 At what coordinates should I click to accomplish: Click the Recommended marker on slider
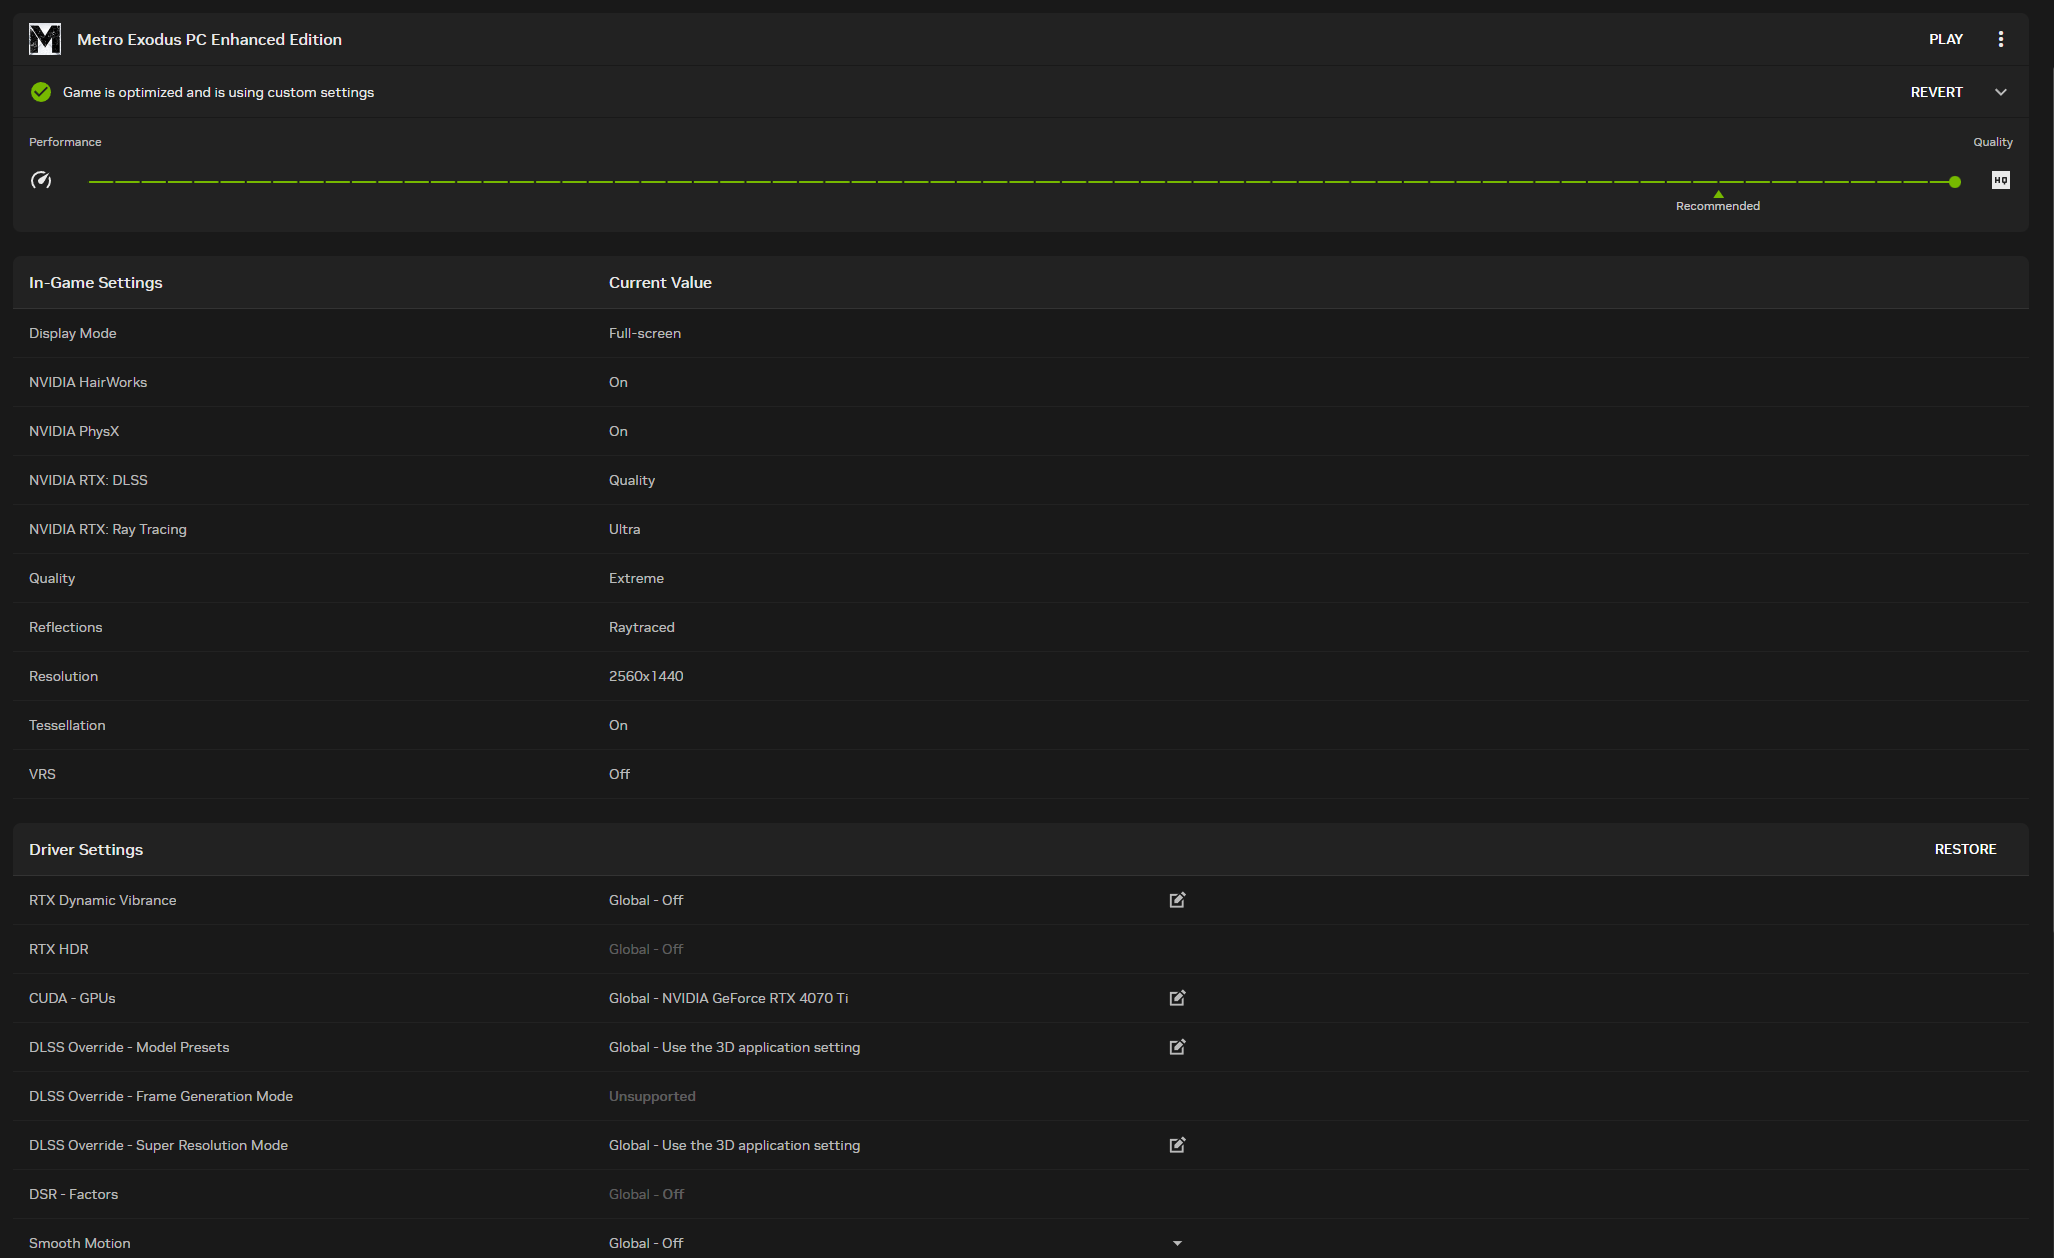[x=1718, y=195]
